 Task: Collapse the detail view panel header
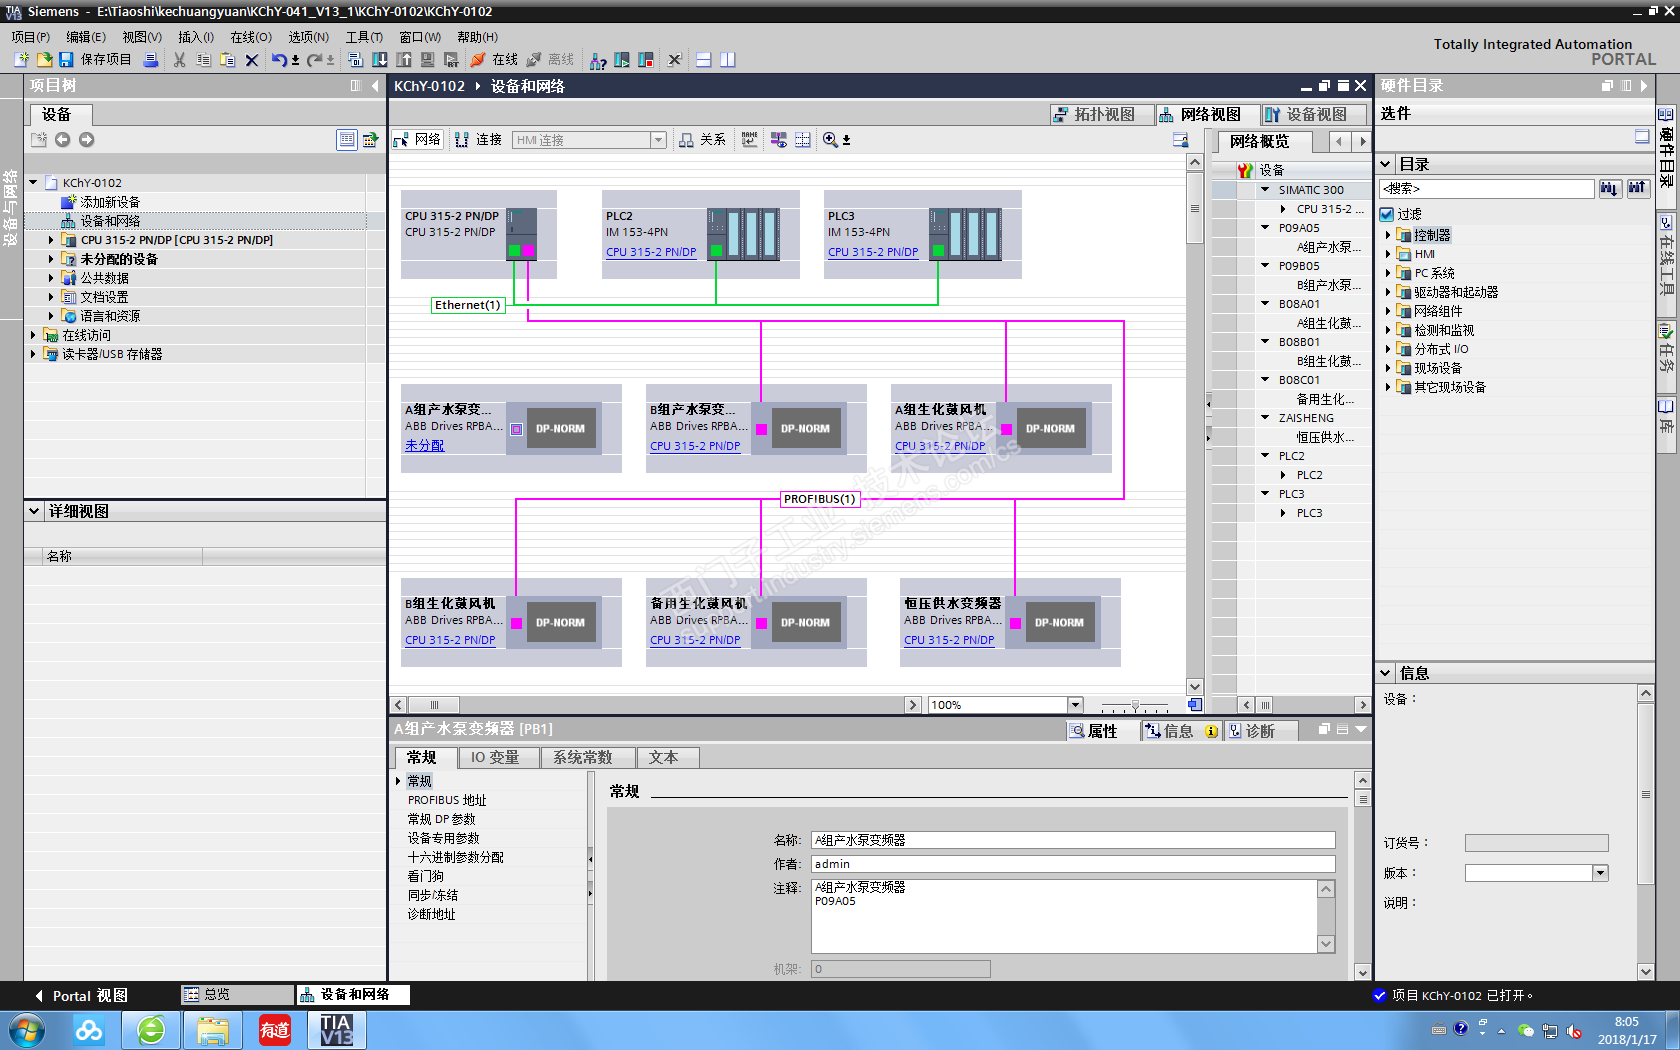point(35,511)
